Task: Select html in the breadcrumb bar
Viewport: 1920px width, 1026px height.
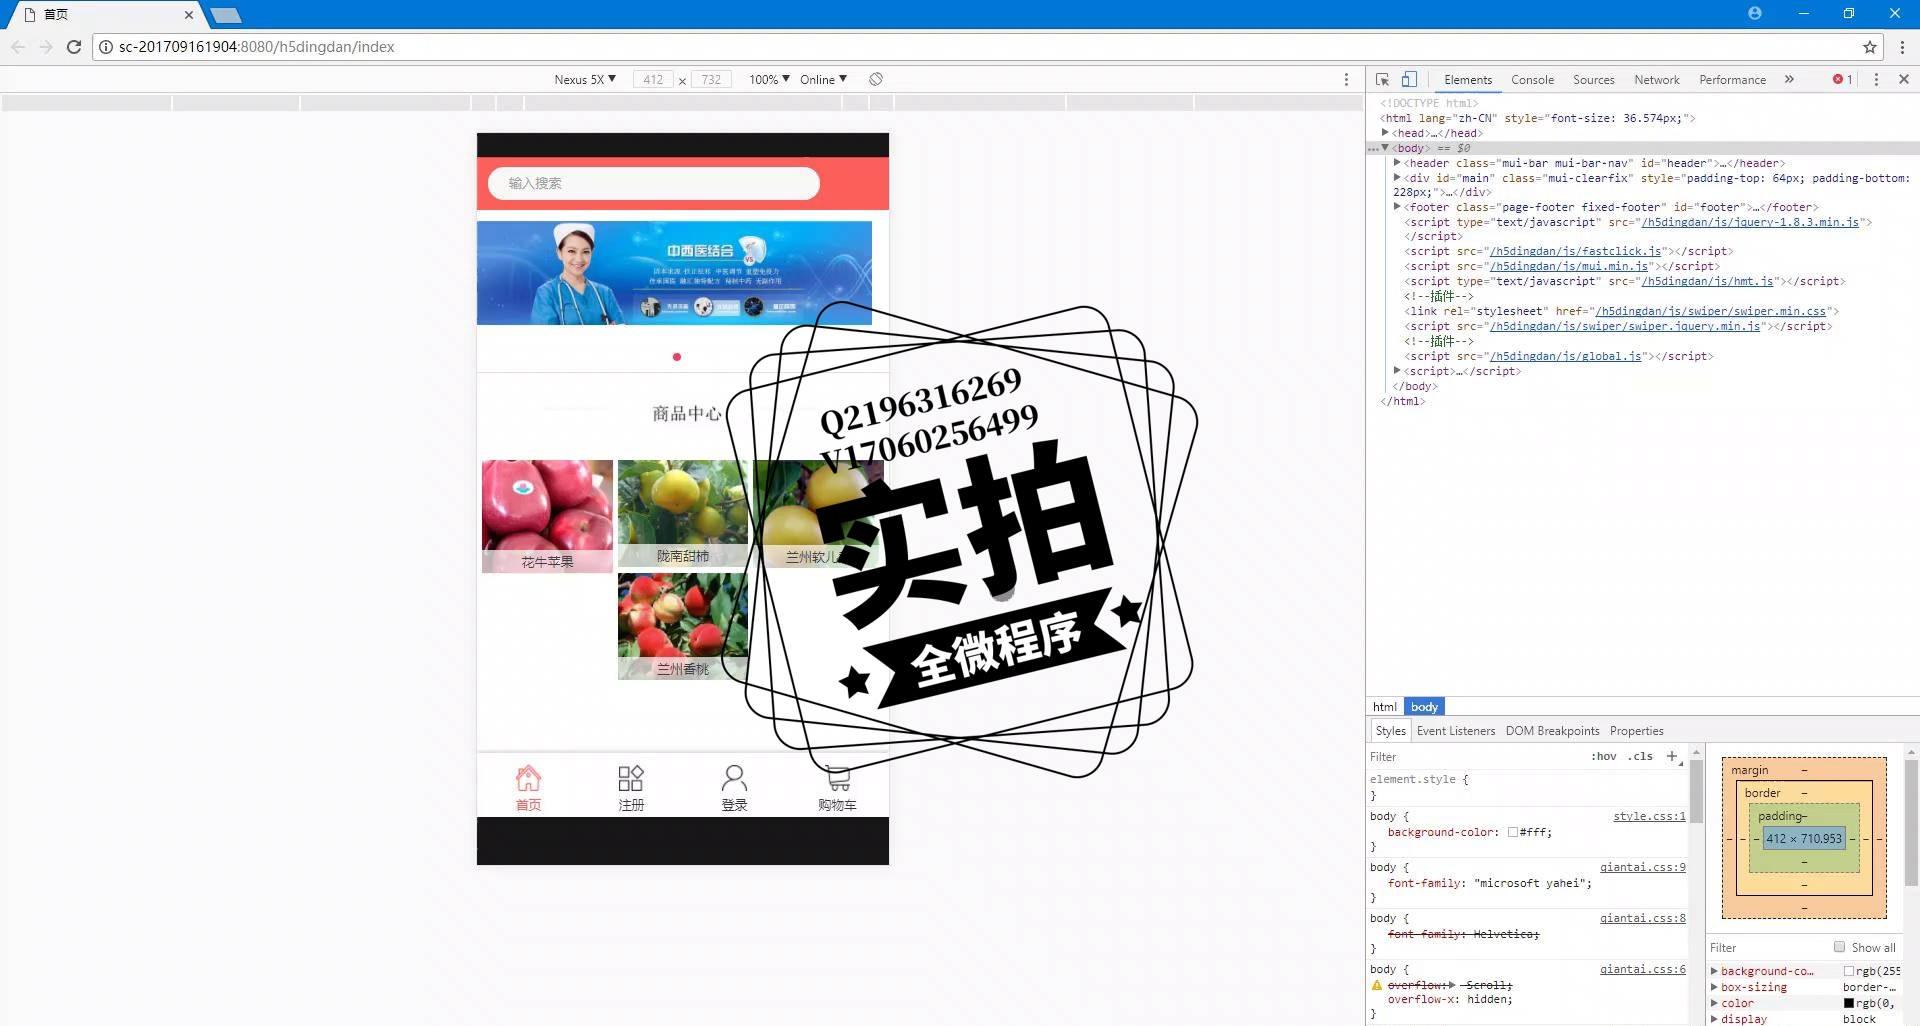Action: [x=1384, y=706]
